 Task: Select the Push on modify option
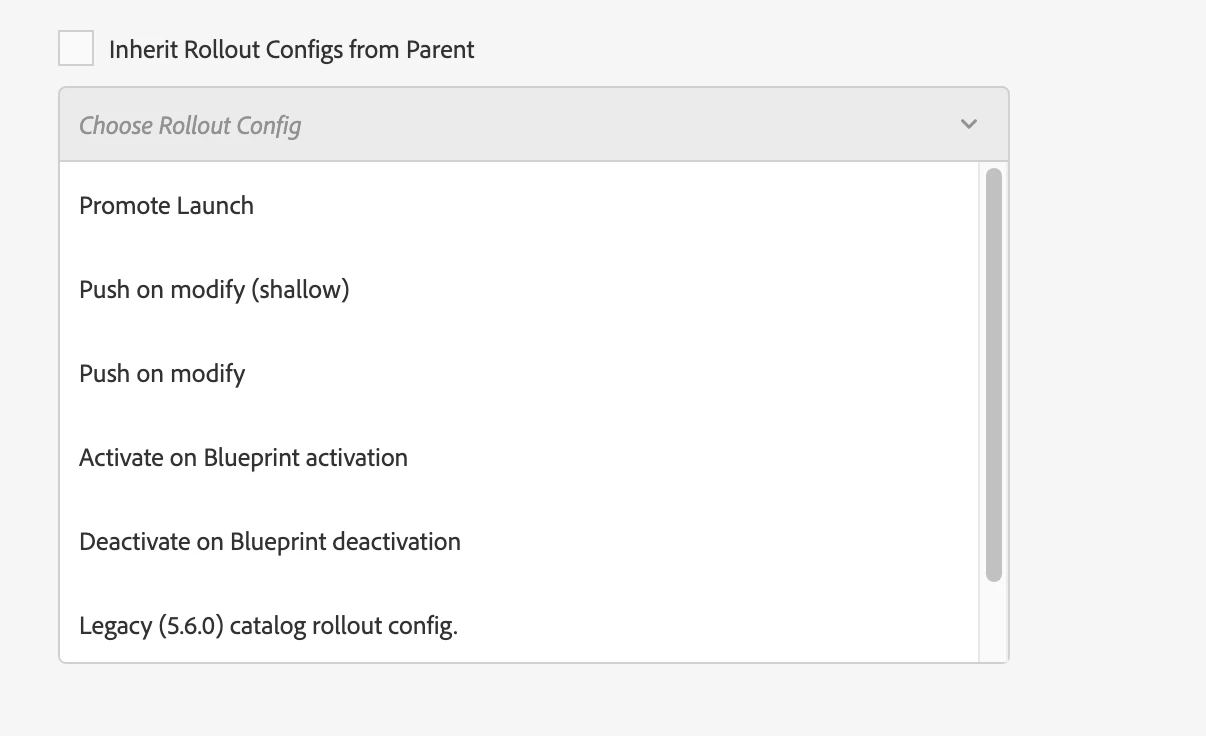pos(162,374)
